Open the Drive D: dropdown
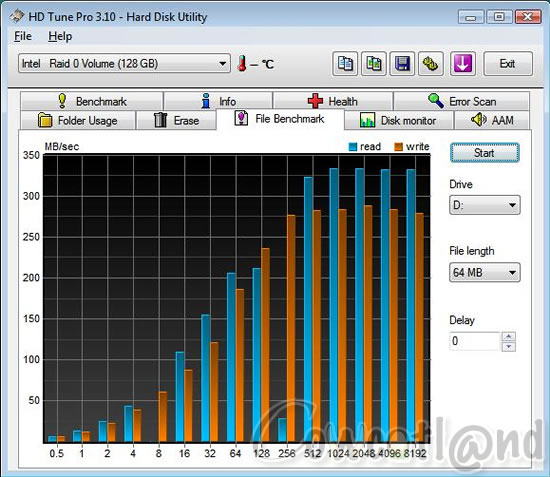The height and width of the screenshot is (477, 550). click(485, 205)
